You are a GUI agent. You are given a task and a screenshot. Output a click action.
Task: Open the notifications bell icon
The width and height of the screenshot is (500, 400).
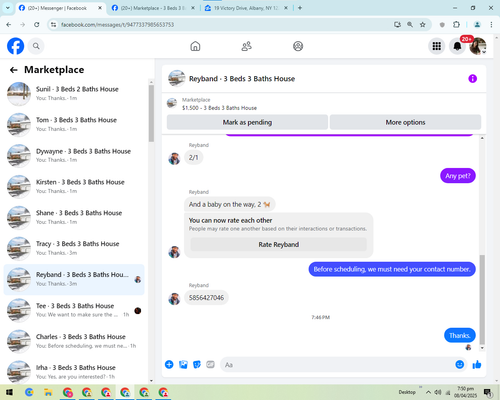click(x=457, y=46)
